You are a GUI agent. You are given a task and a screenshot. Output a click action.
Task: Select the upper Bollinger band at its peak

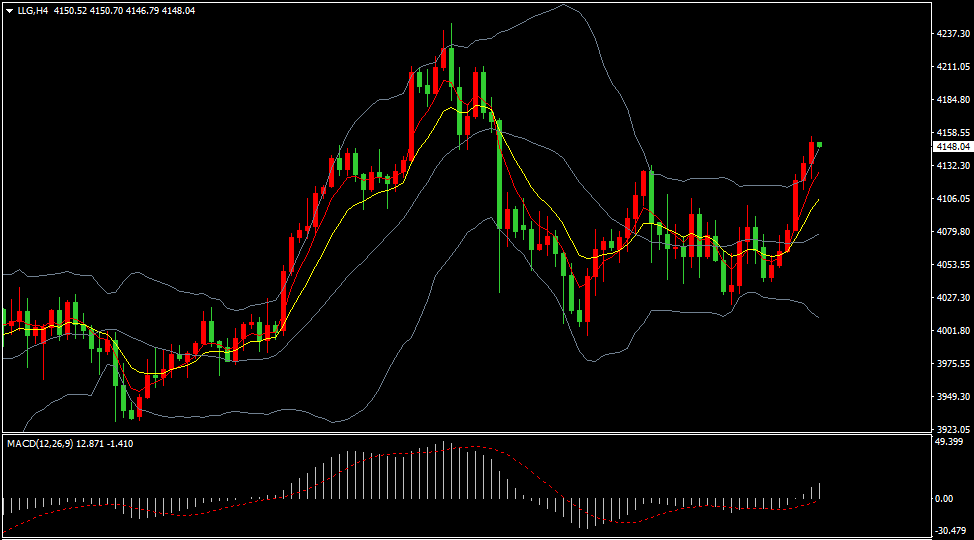tap(562, 5)
